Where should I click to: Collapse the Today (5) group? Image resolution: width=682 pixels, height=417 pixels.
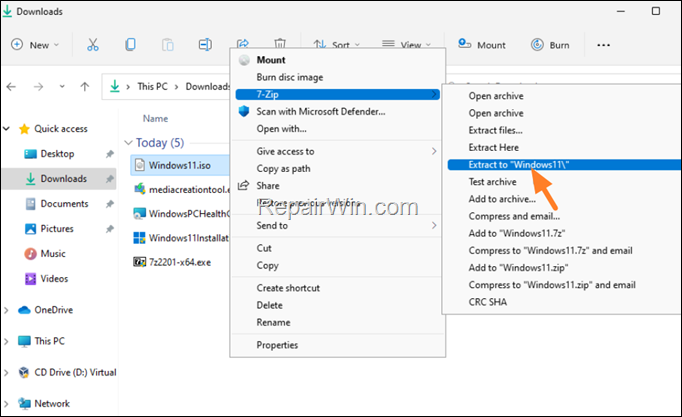pyautogui.click(x=128, y=143)
